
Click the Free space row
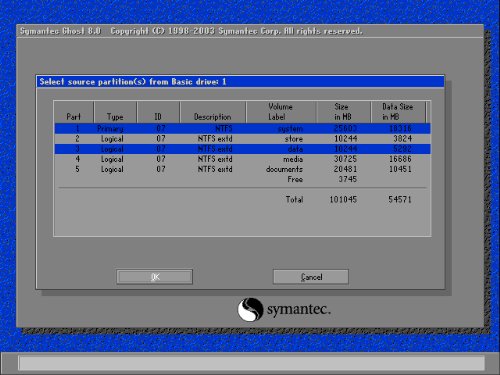243,179
